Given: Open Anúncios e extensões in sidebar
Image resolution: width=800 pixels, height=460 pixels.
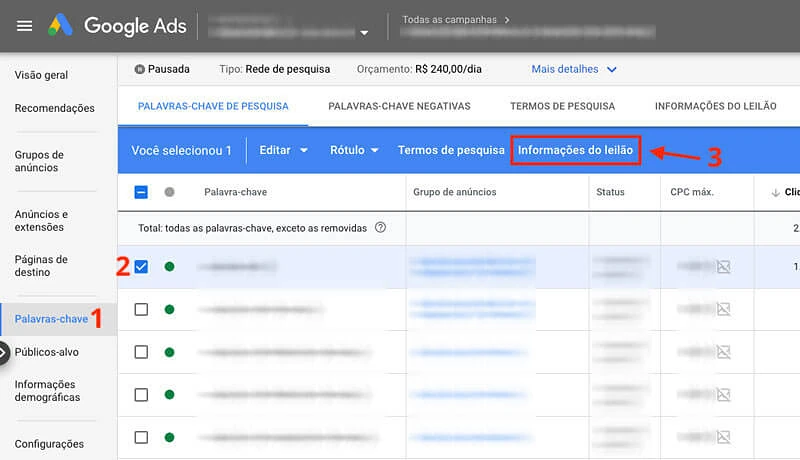Looking at the screenshot, I should 41,220.
